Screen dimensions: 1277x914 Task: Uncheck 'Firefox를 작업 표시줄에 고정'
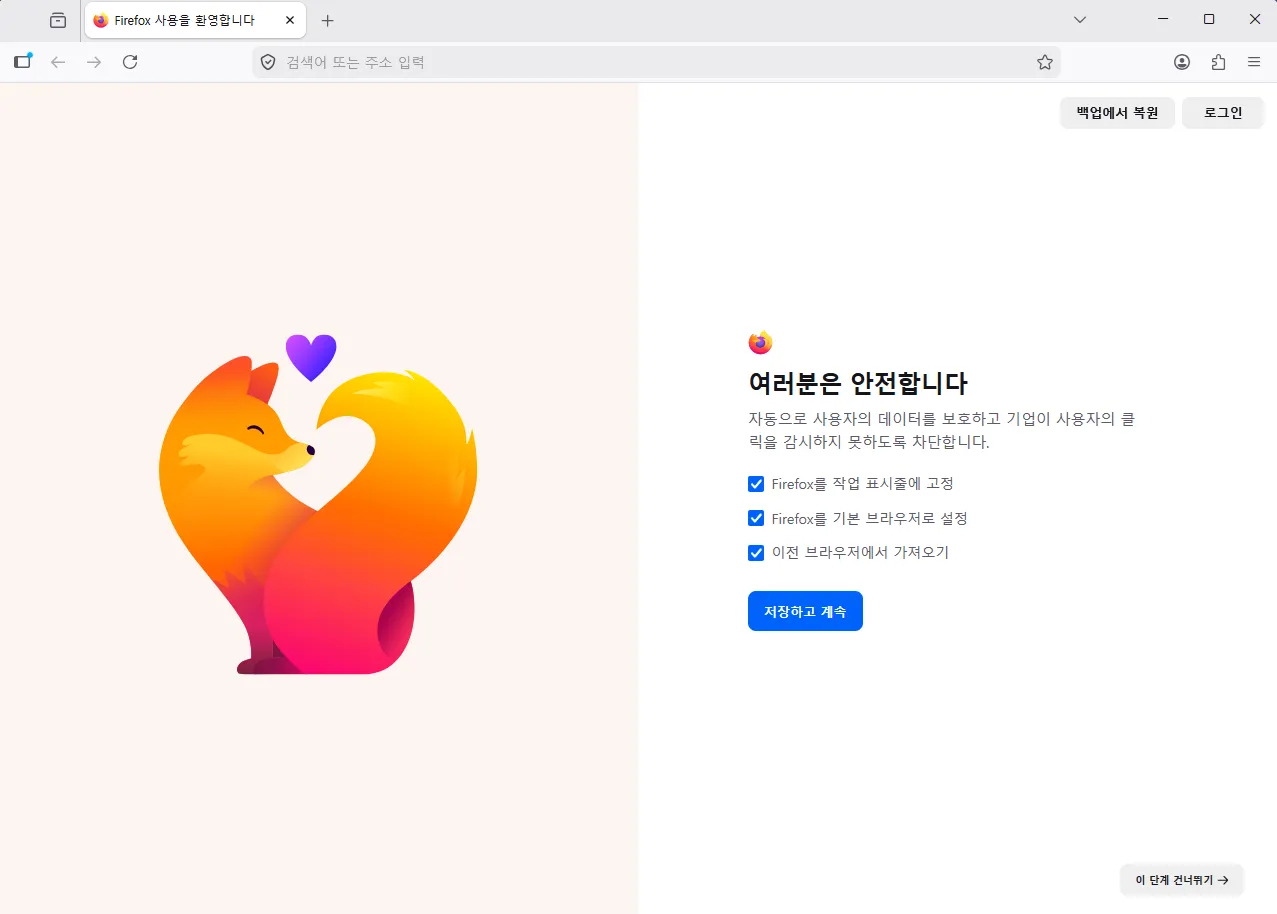point(756,484)
